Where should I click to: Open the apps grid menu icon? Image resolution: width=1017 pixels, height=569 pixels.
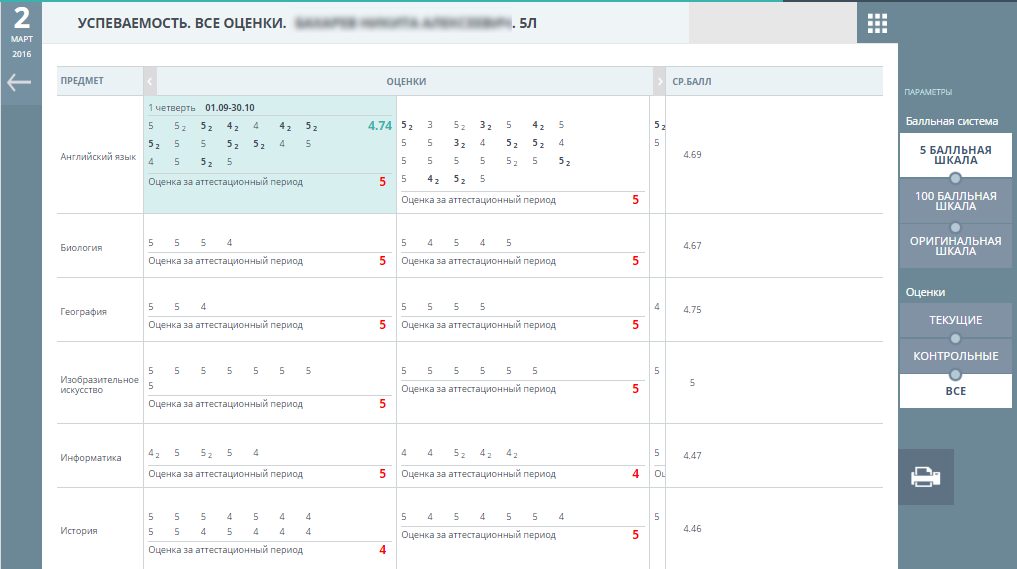coord(877,23)
